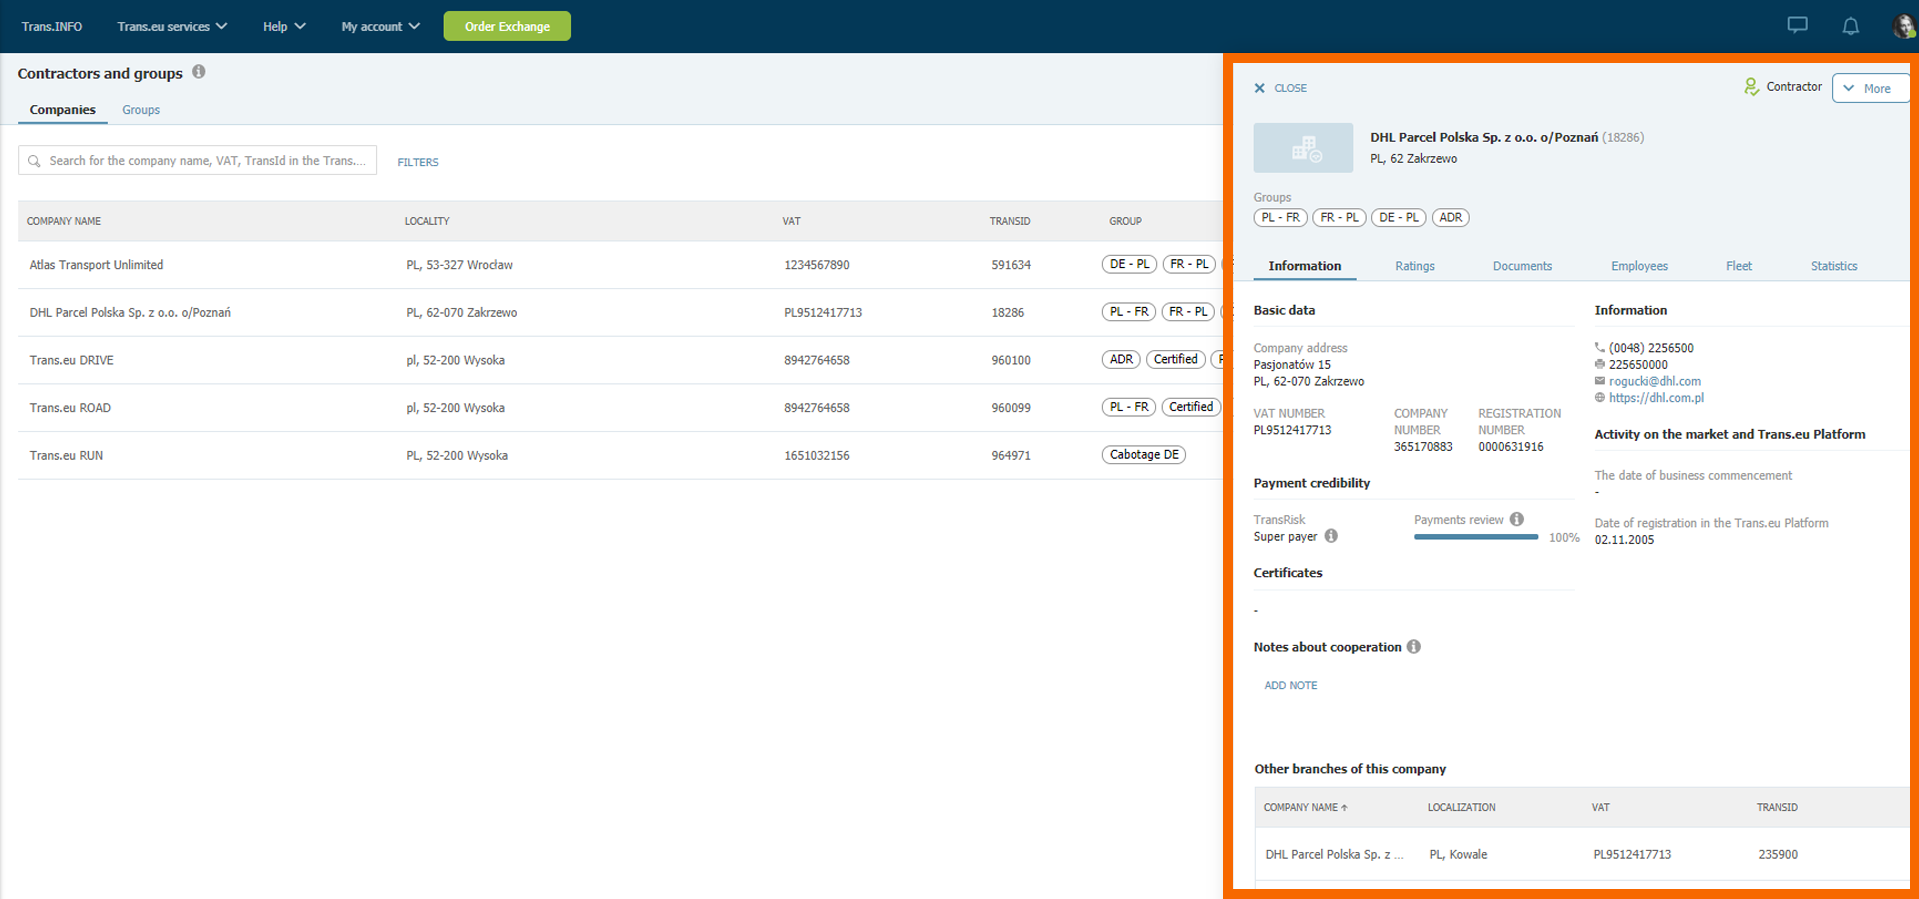The height and width of the screenshot is (899, 1919).
Task: Click the X close icon of details panel
Action: tap(1259, 88)
